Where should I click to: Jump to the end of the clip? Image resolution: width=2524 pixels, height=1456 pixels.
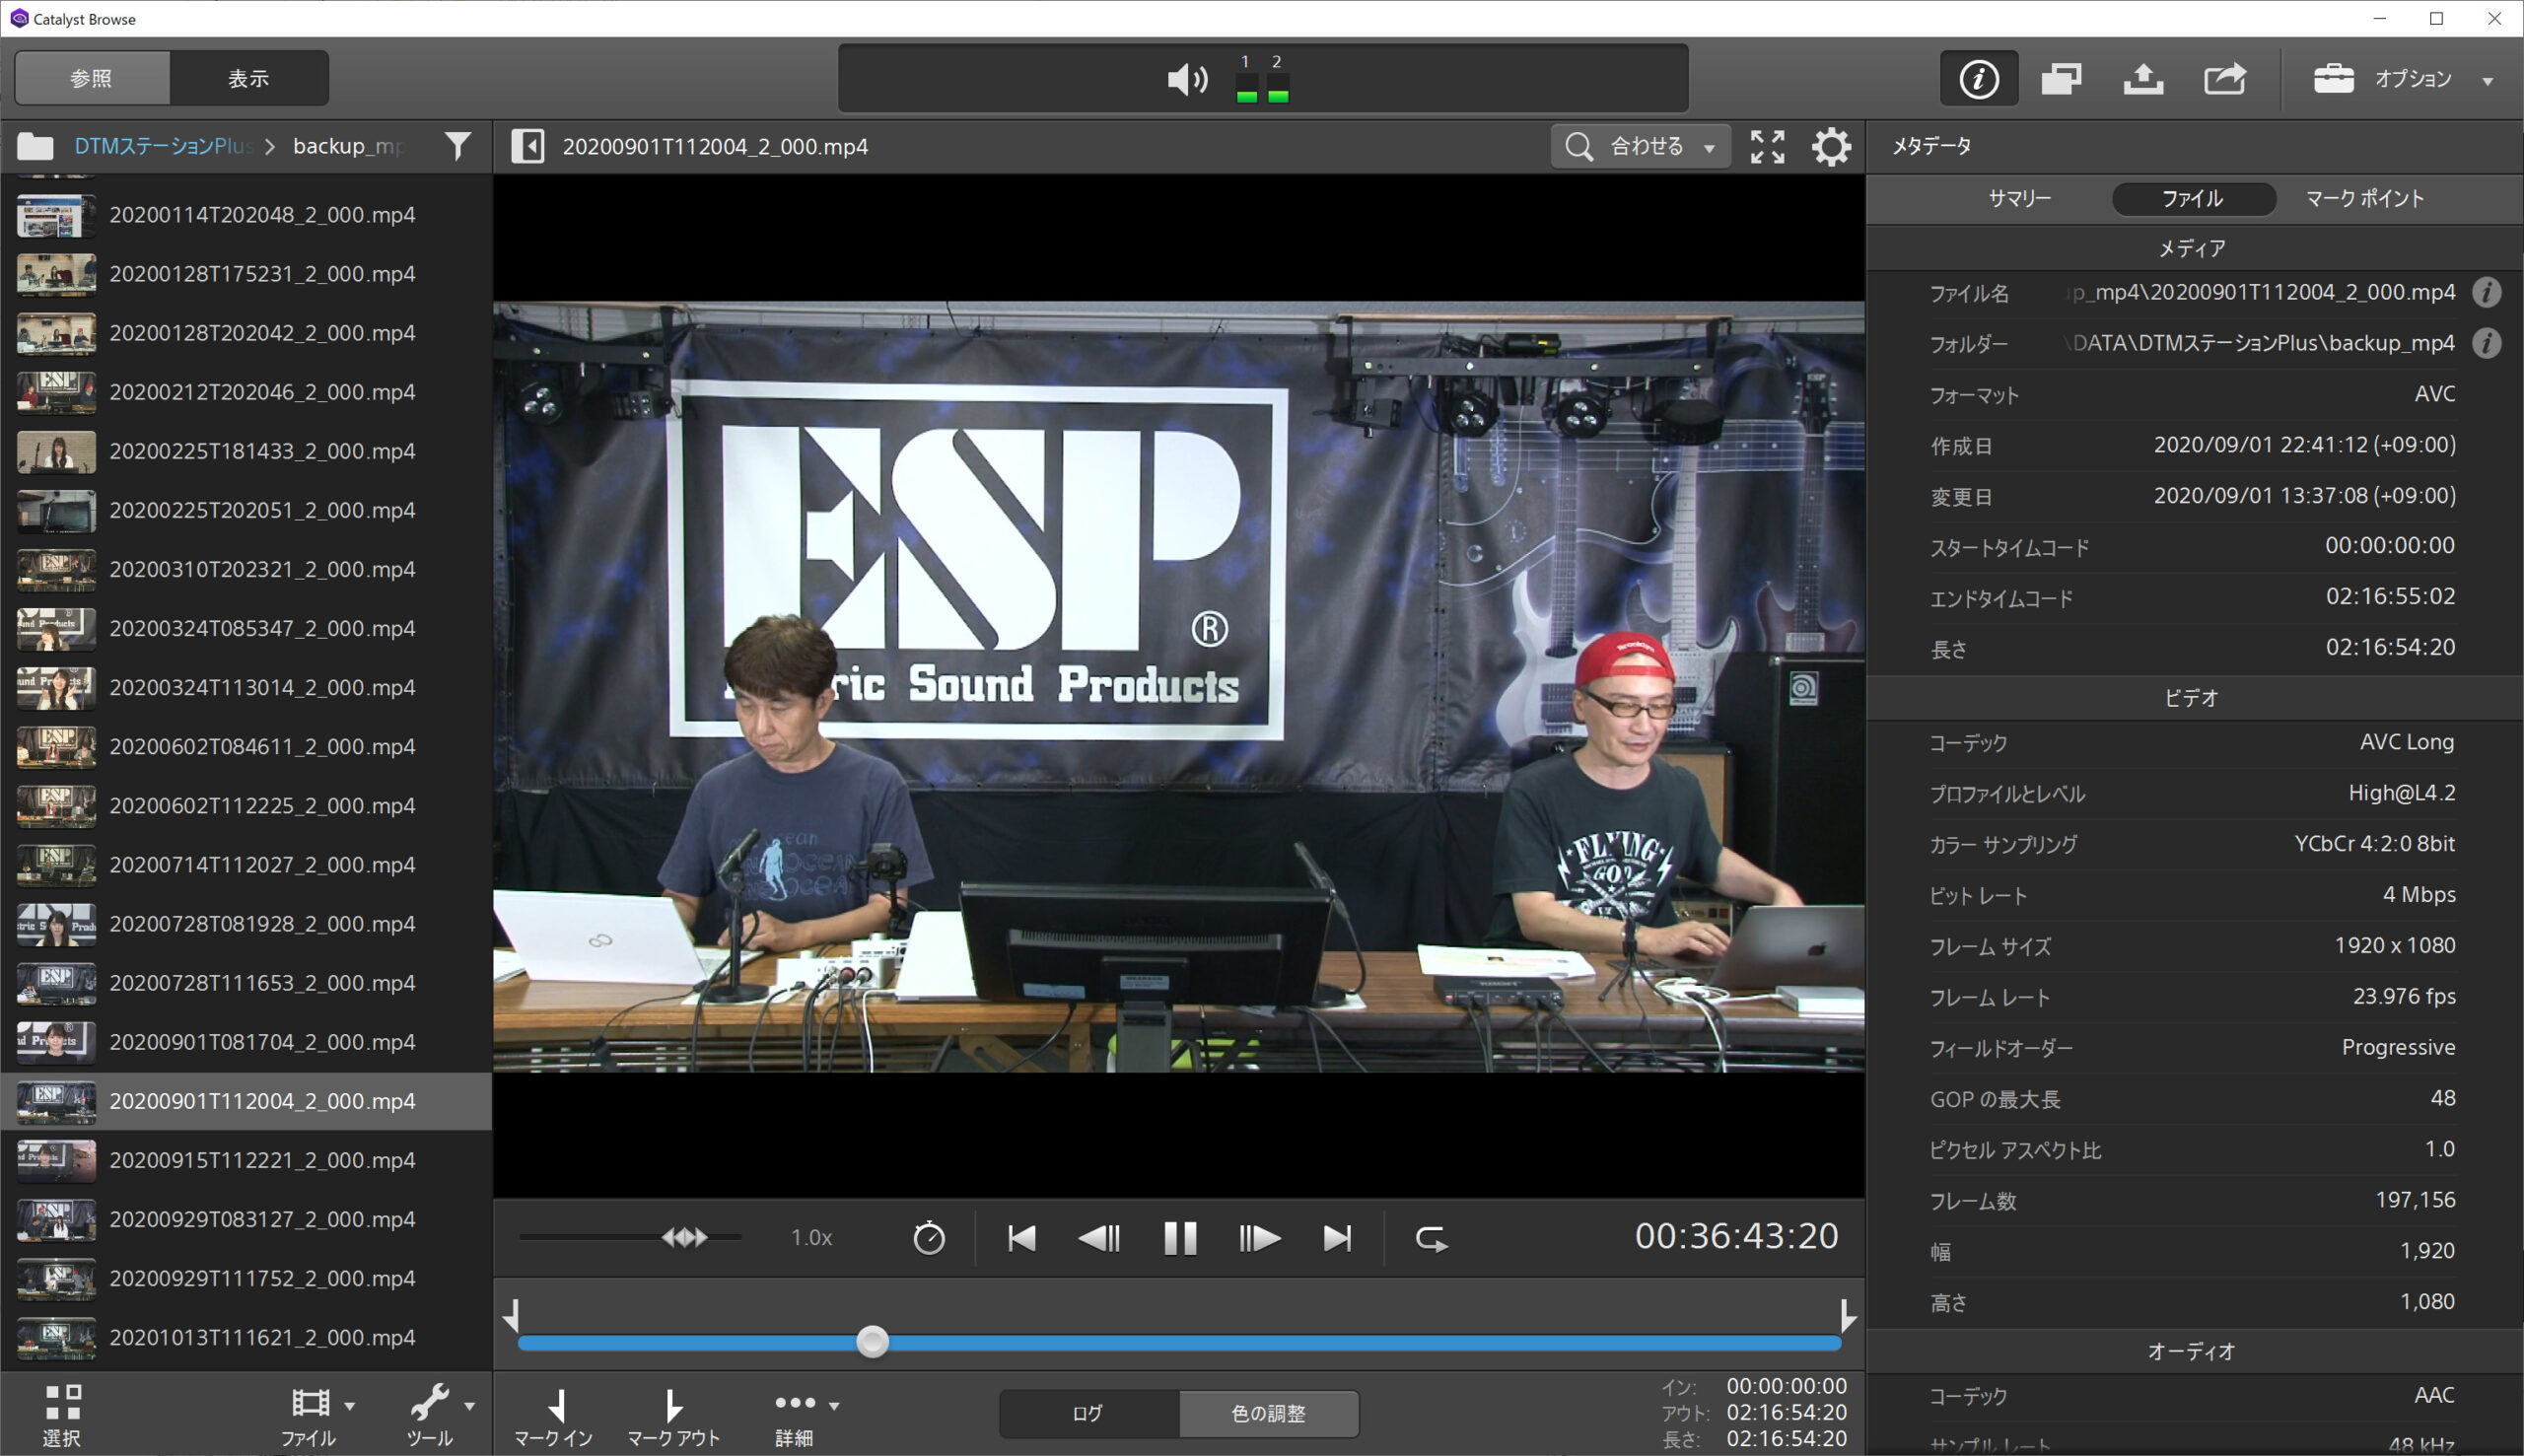1337,1238
